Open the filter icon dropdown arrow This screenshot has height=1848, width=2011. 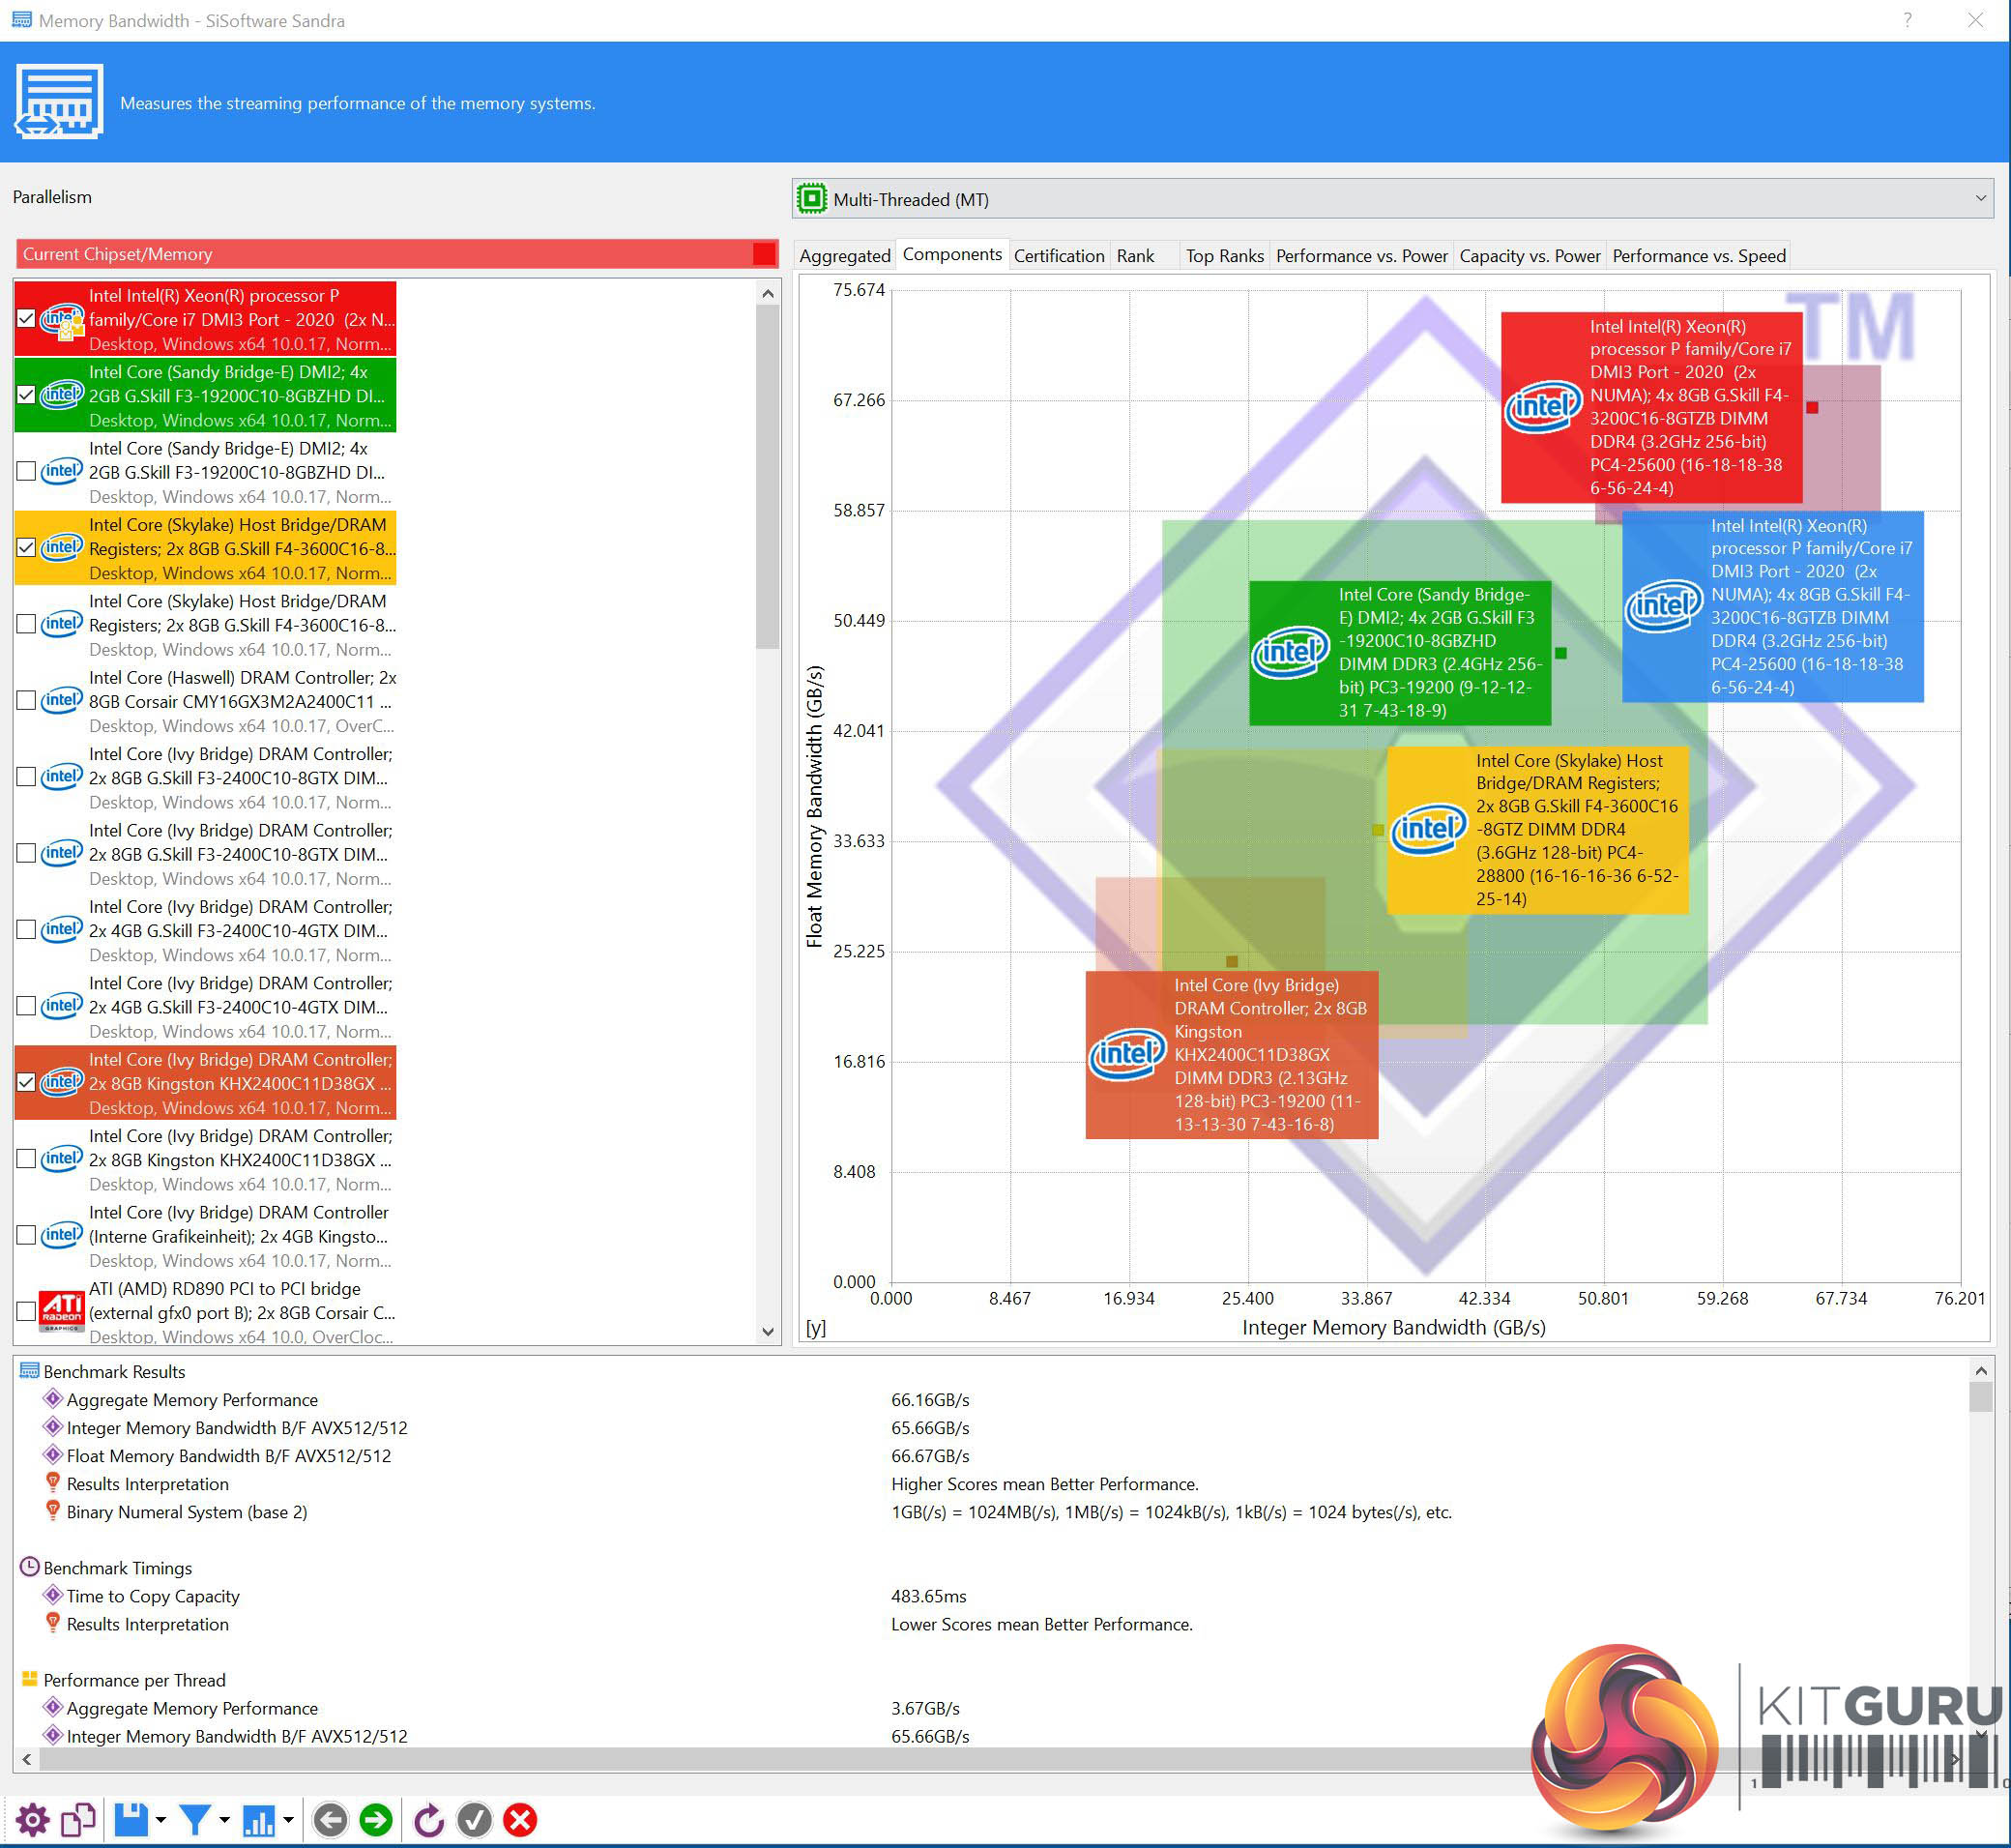tap(224, 1820)
